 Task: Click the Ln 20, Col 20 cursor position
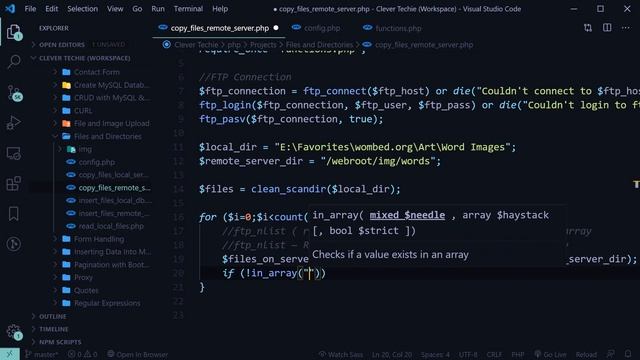(391, 354)
